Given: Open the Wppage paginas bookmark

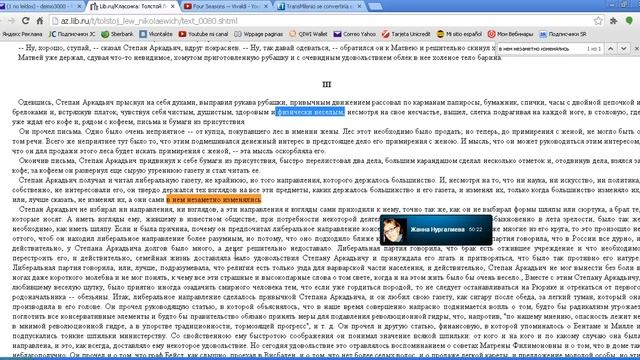Looking at the screenshot, I should pyautogui.click(x=258, y=34).
